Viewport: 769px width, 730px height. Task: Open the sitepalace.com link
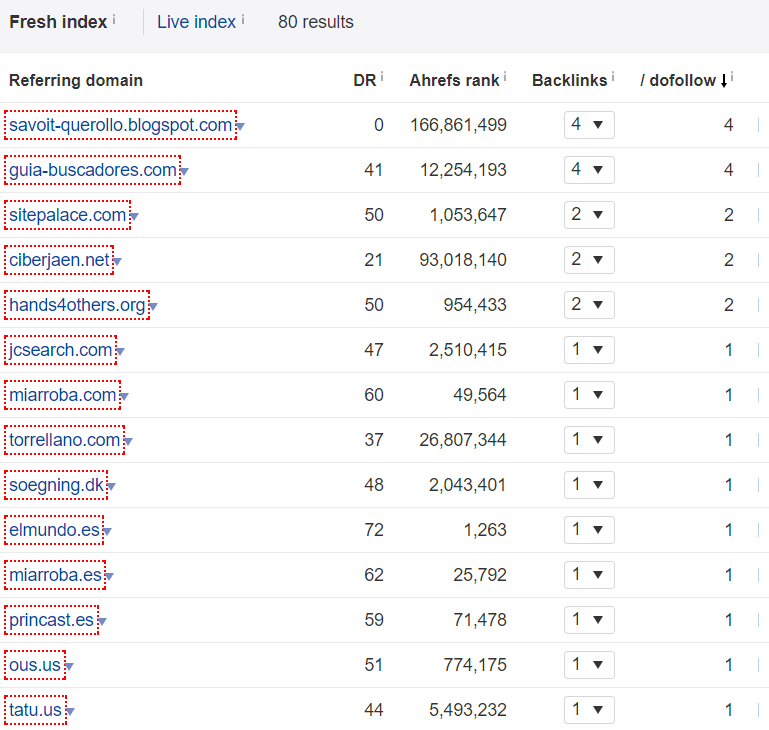[x=68, y=215]
